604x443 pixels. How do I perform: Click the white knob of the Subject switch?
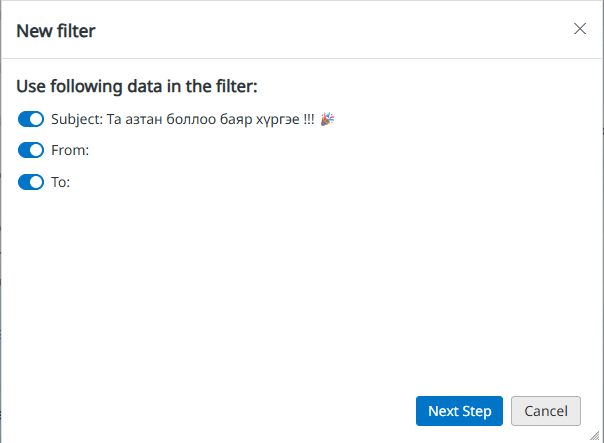(x=36, y=119)
